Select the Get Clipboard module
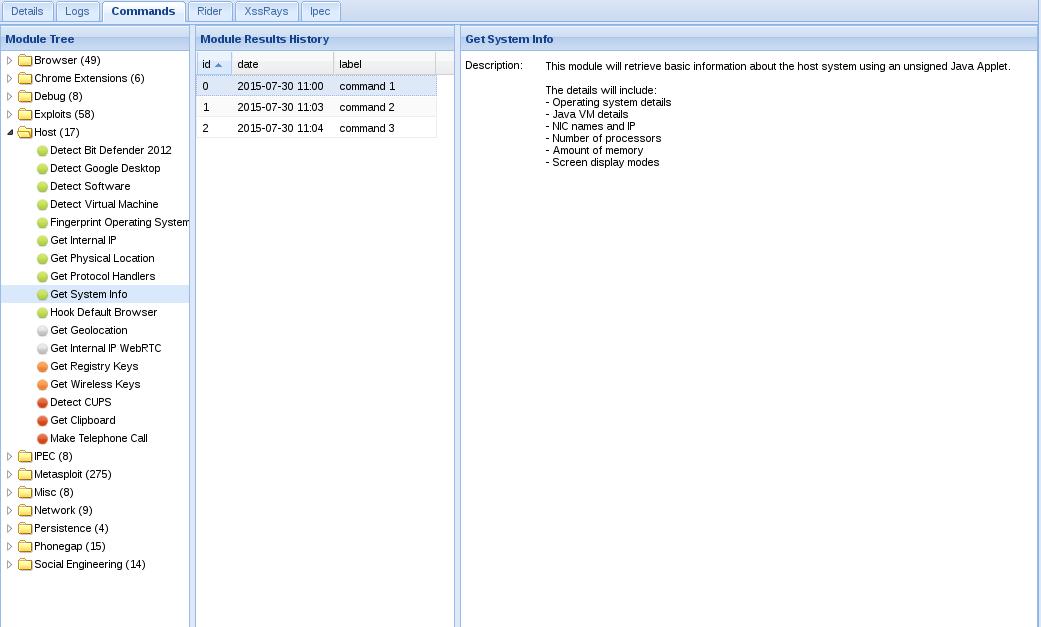 coord(83,420)
